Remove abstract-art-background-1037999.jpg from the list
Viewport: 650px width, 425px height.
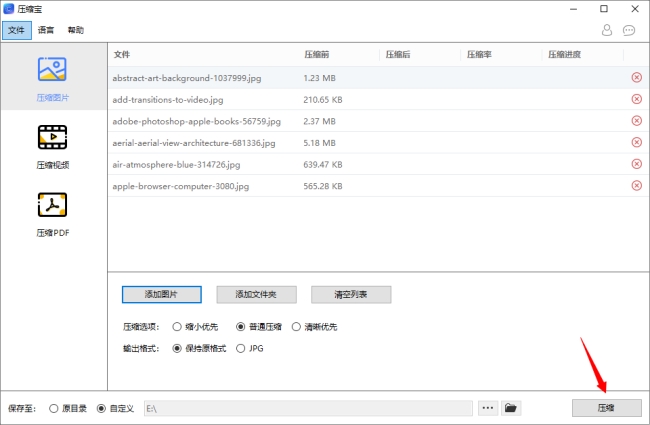point(637,78)
